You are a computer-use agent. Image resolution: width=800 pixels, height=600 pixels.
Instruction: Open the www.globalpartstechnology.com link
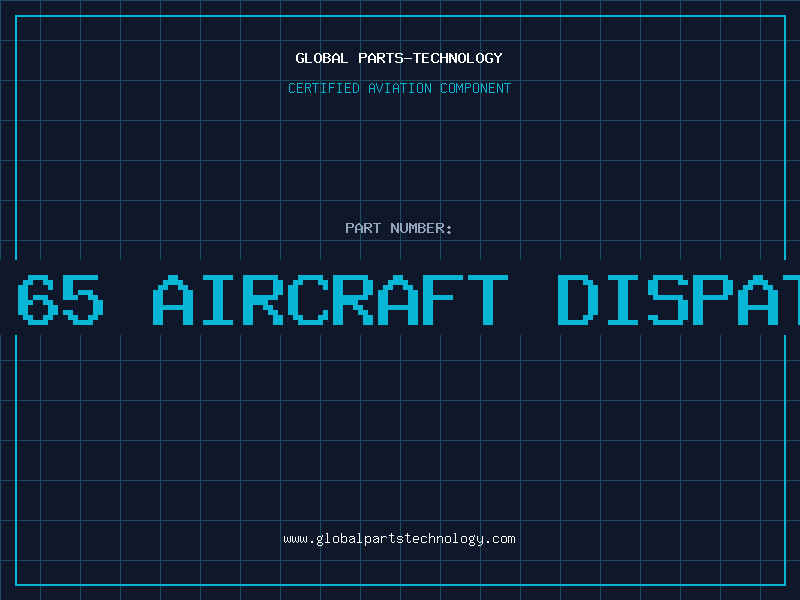click(x=399, y=539)
